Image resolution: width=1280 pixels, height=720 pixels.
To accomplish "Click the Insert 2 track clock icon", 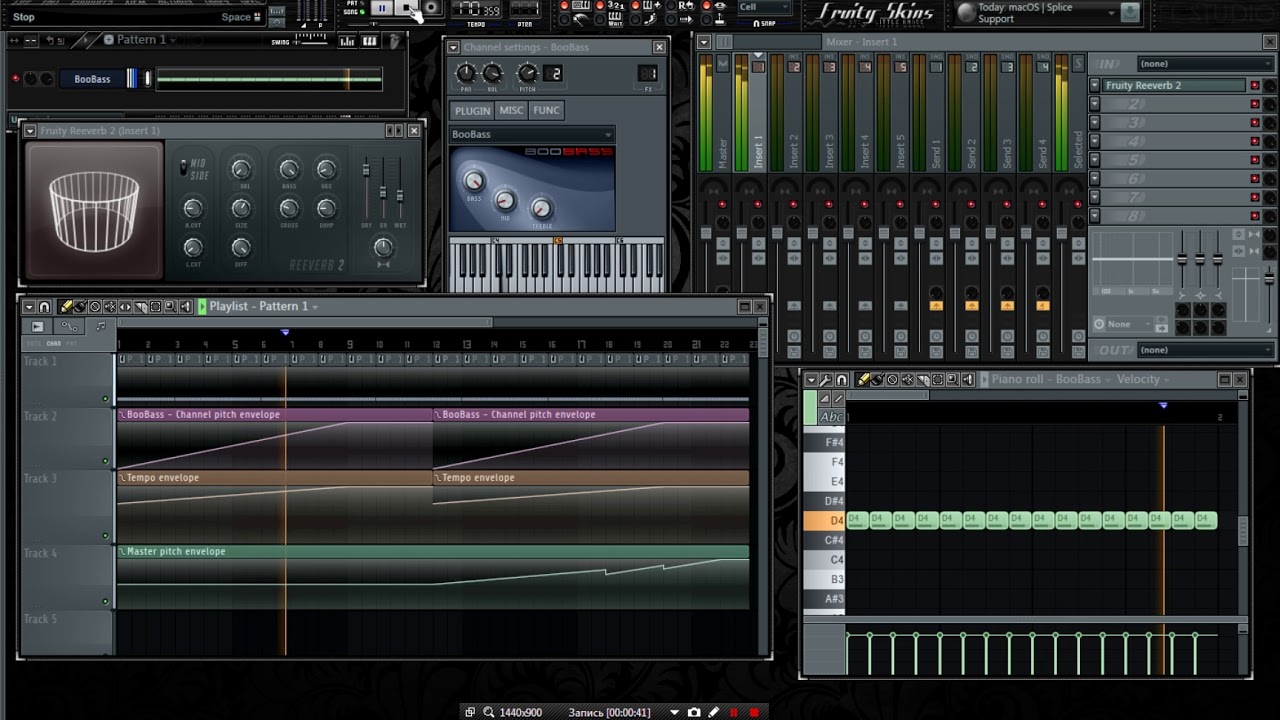I will [x=794, y=336].
